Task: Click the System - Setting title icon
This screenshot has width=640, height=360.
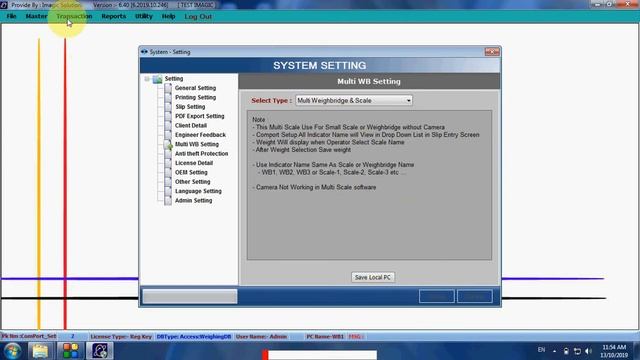Action: tap(144, 52)
